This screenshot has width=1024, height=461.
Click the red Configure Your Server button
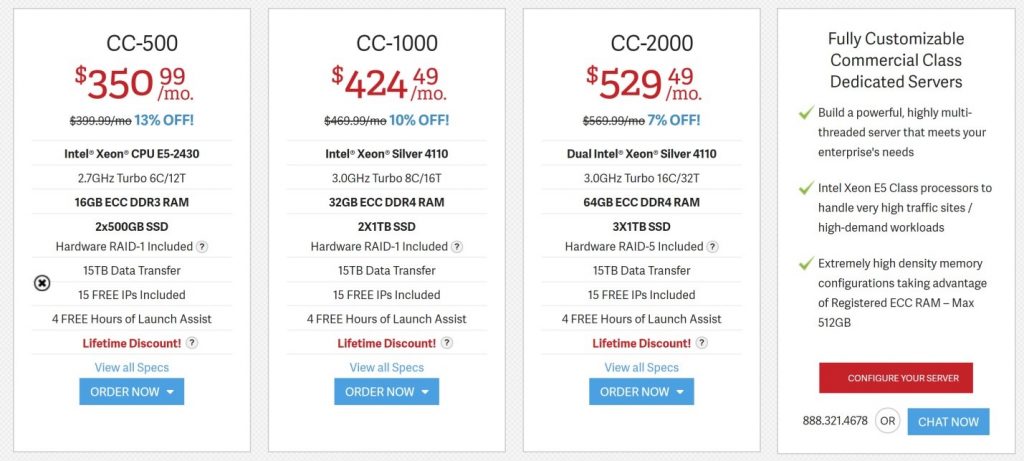896,378
